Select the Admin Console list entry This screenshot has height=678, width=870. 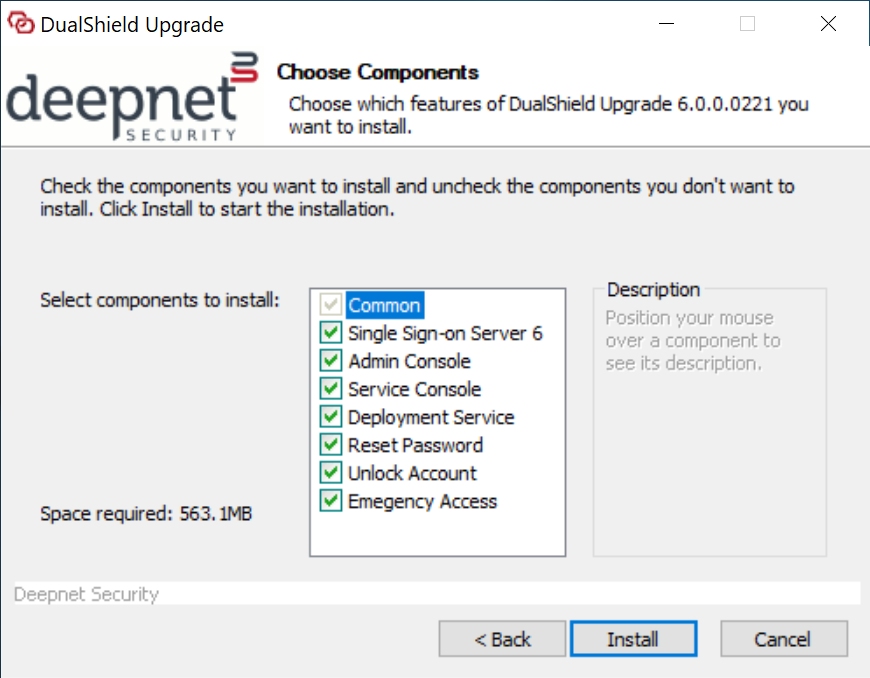coord(408,361)
